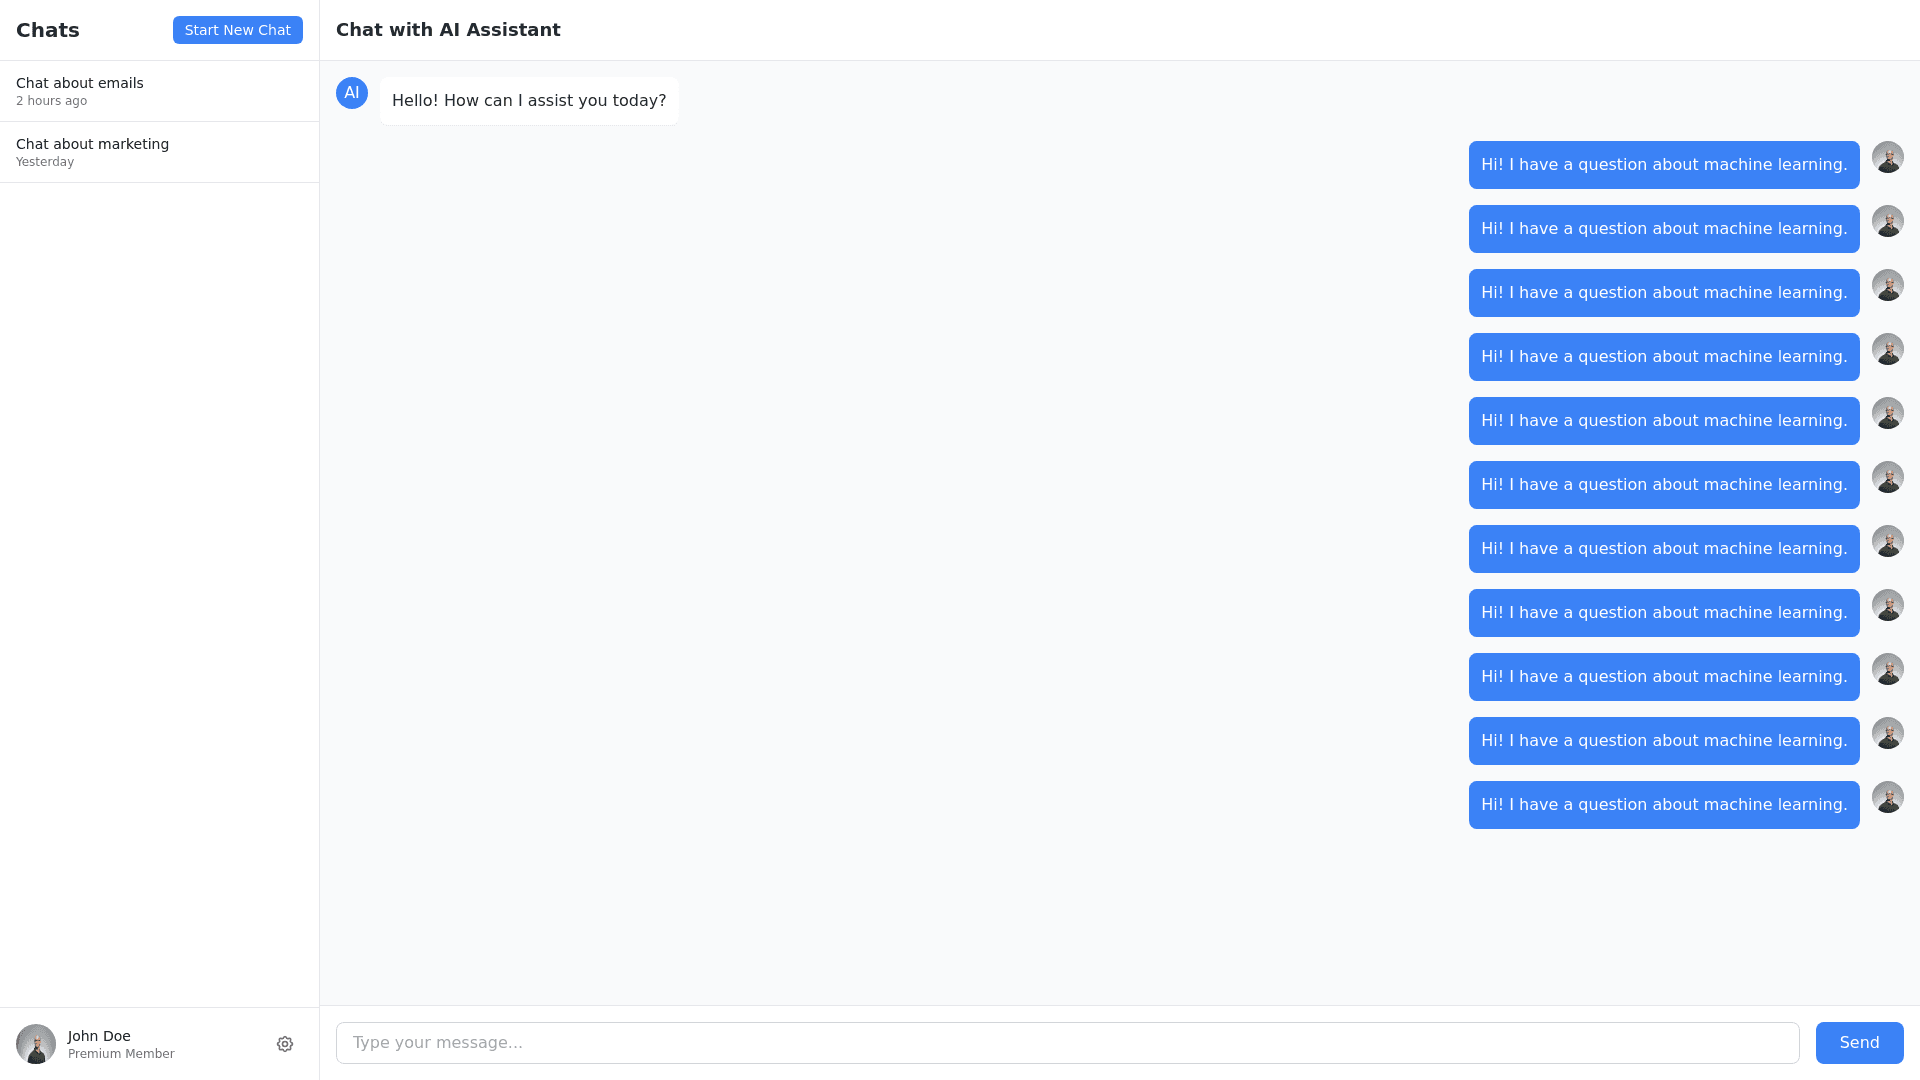
Task: Focus the 'Type your message...' input field
Action: coord(1067,1043)
